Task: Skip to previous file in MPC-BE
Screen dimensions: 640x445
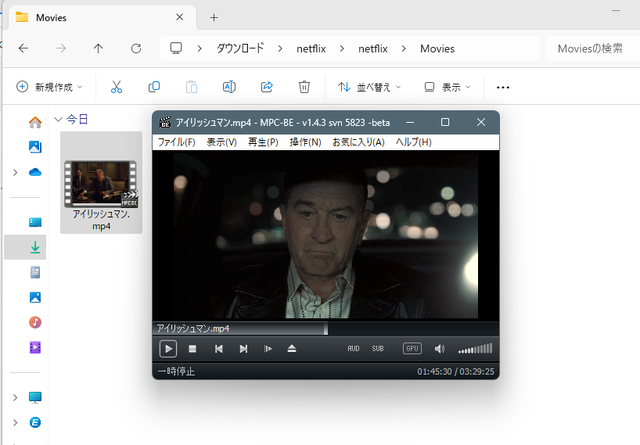Action: coord(218,349)
